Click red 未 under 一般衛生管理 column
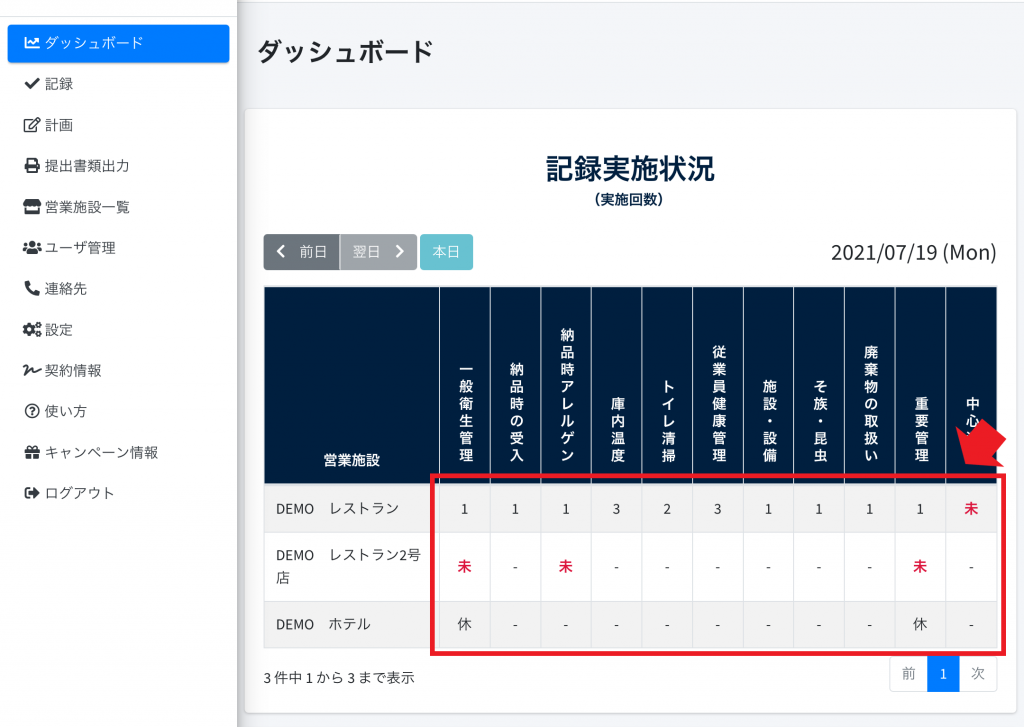This screenshot has width=1024, height=727. click(464, 567)
